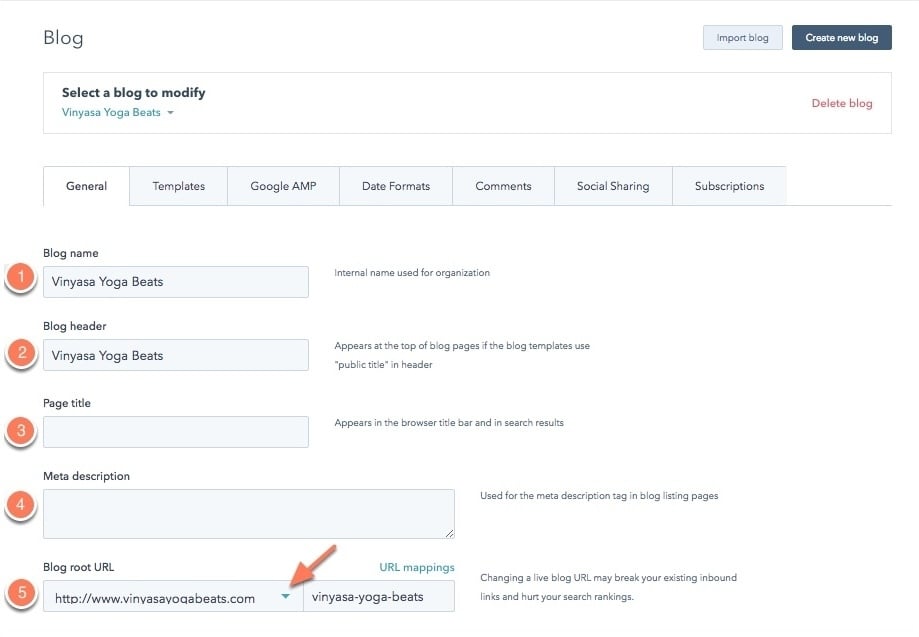919x637 pixels.
Task: Expand the Blog root URL domain dropdown
Action: click(x=285, y=595)
